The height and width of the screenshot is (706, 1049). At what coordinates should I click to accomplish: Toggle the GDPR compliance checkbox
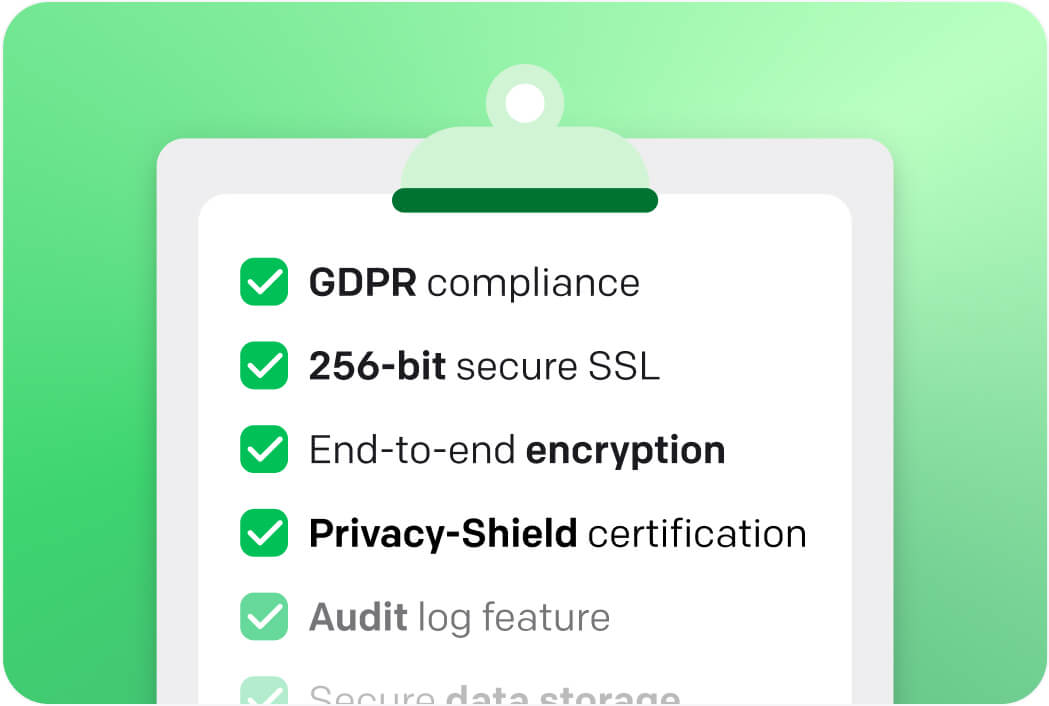point(264,282)
